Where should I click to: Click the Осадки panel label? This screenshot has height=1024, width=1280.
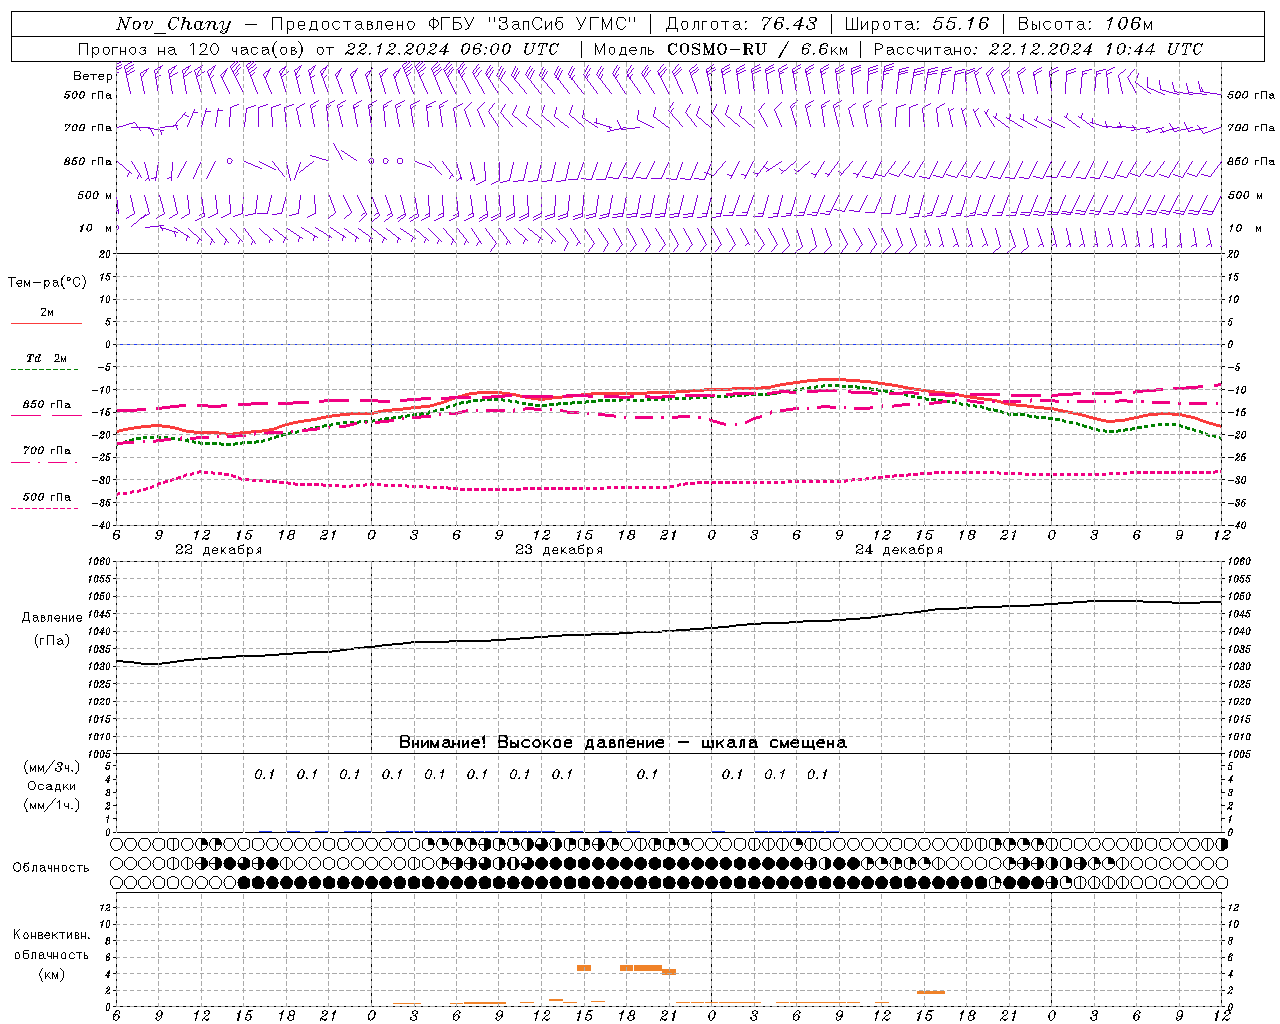click(x=52, y=786)
